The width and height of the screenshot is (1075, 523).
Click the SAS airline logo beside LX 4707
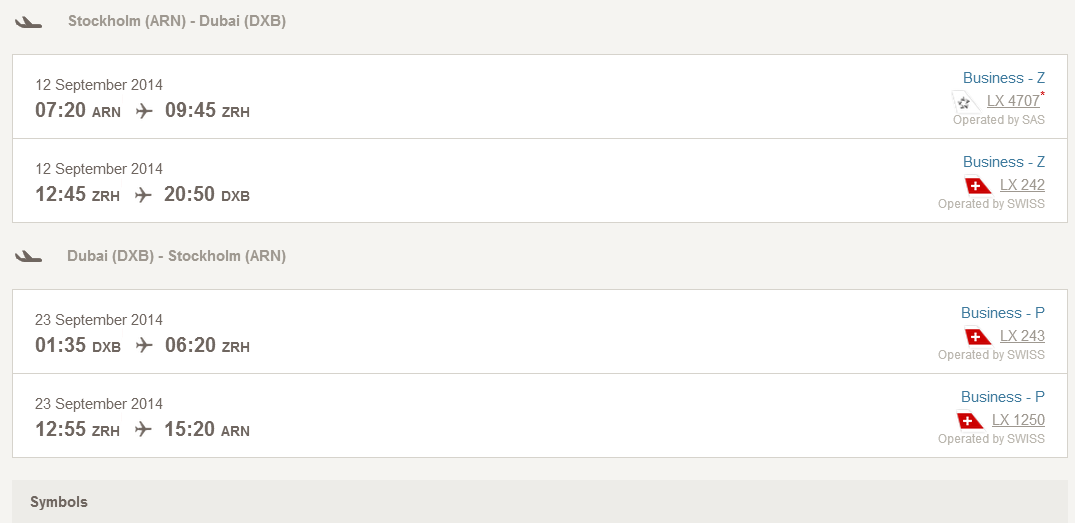[x=966, y=103]
